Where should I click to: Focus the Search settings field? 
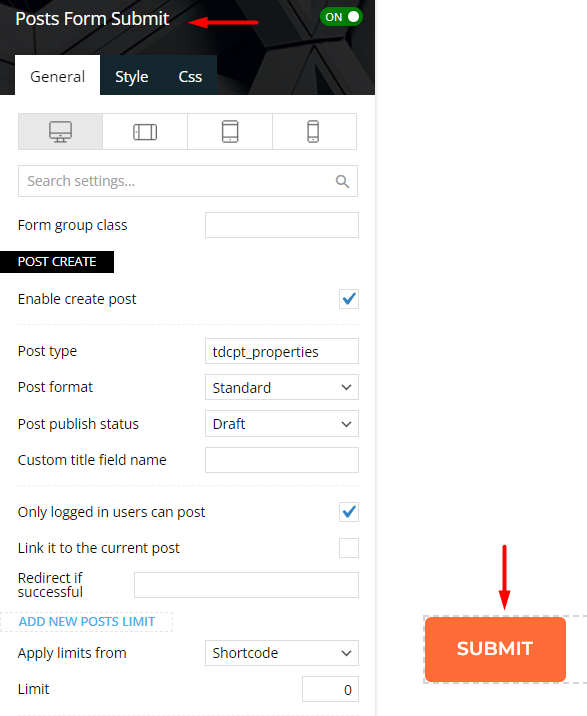click(x=188, y=181)
